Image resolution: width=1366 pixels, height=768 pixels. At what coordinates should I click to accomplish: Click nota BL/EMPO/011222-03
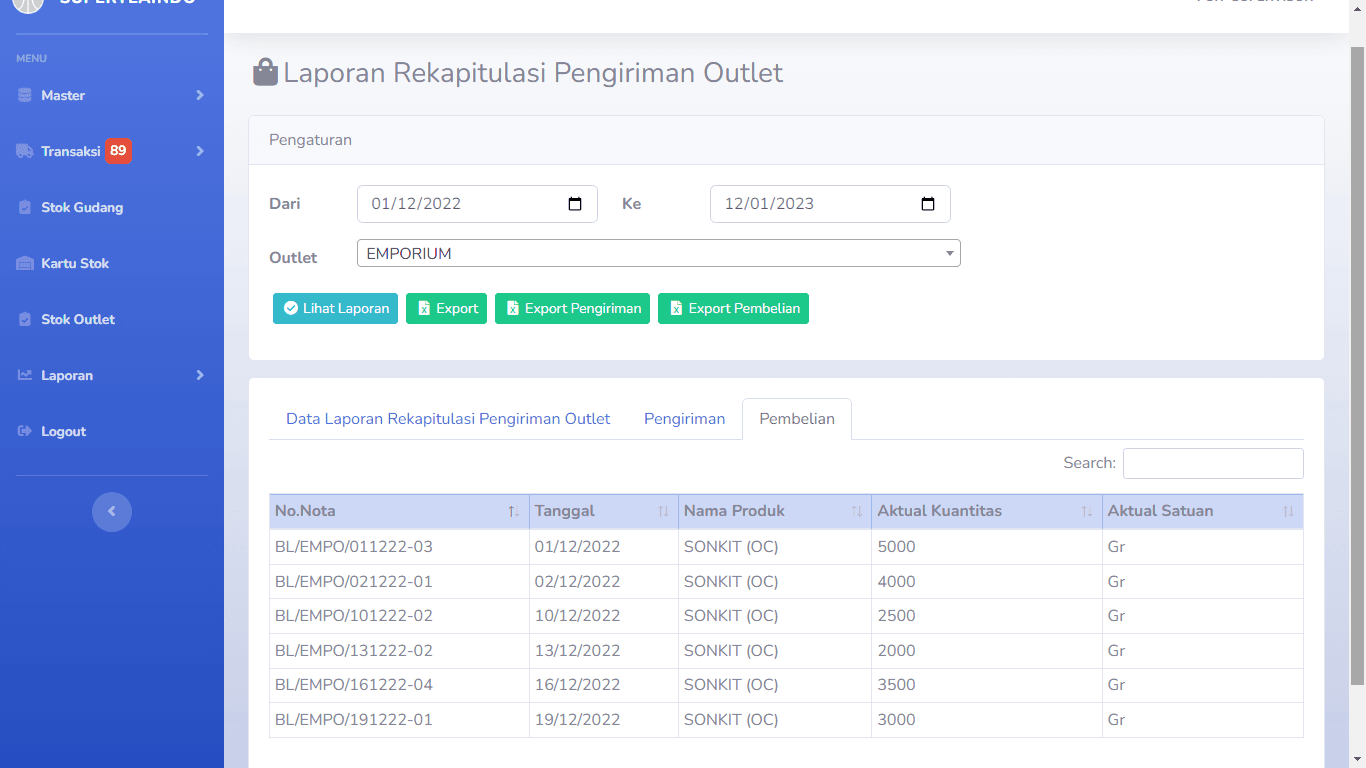pos(354,547)
